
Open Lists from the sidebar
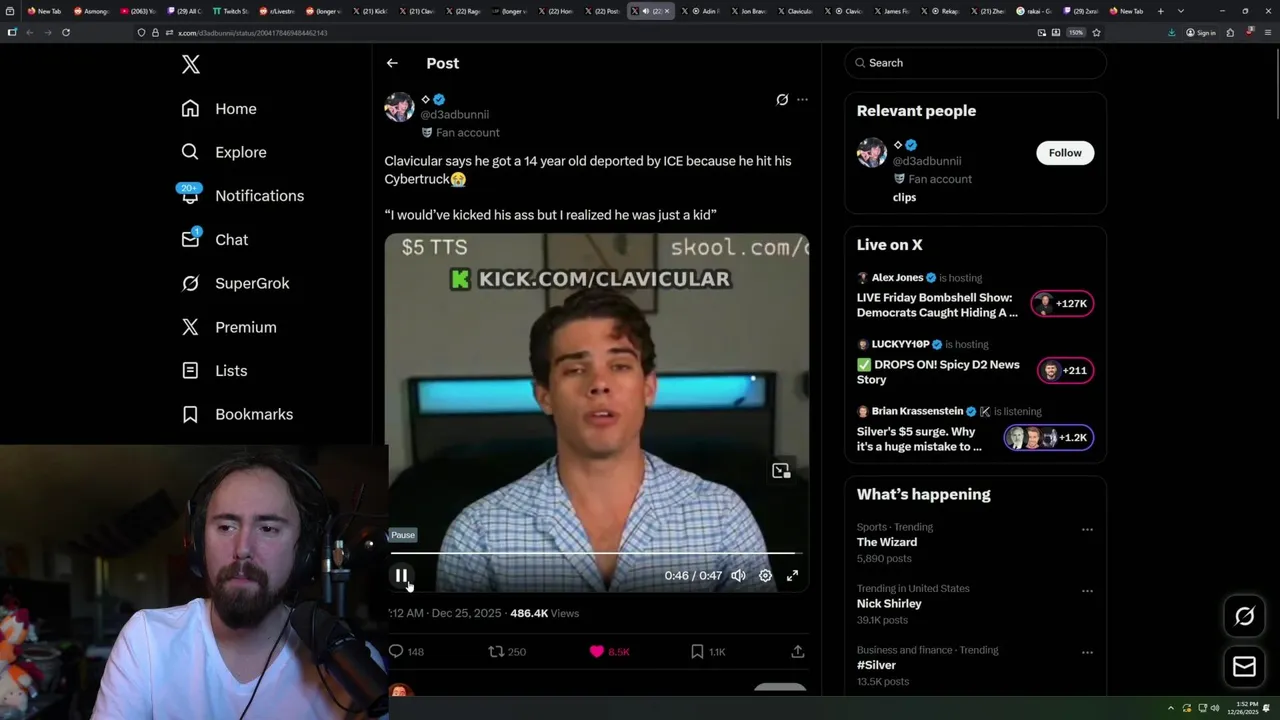(214, 371)
